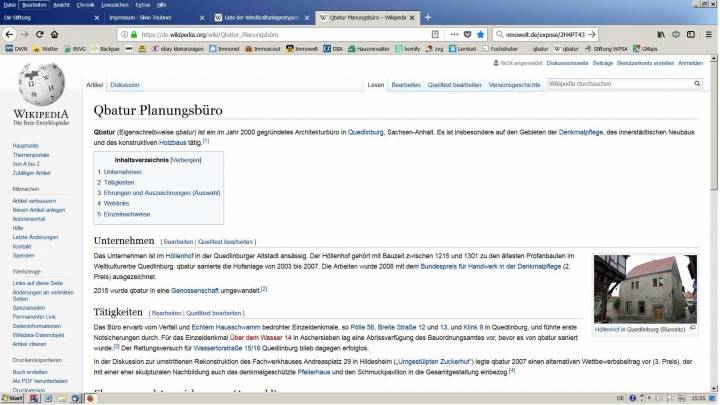Click the Anmelden login link
The width and height of the screenshot is (720, 405).
(x=690, y=63)
